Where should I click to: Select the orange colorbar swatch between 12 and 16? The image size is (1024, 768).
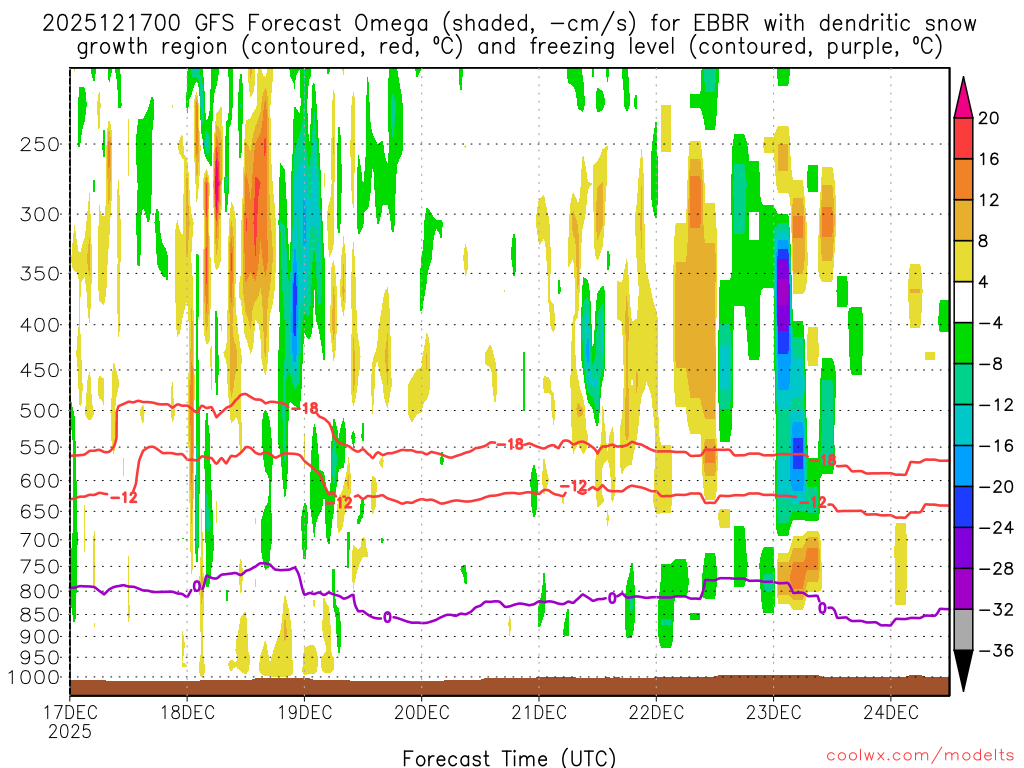(x=964, y=179)
